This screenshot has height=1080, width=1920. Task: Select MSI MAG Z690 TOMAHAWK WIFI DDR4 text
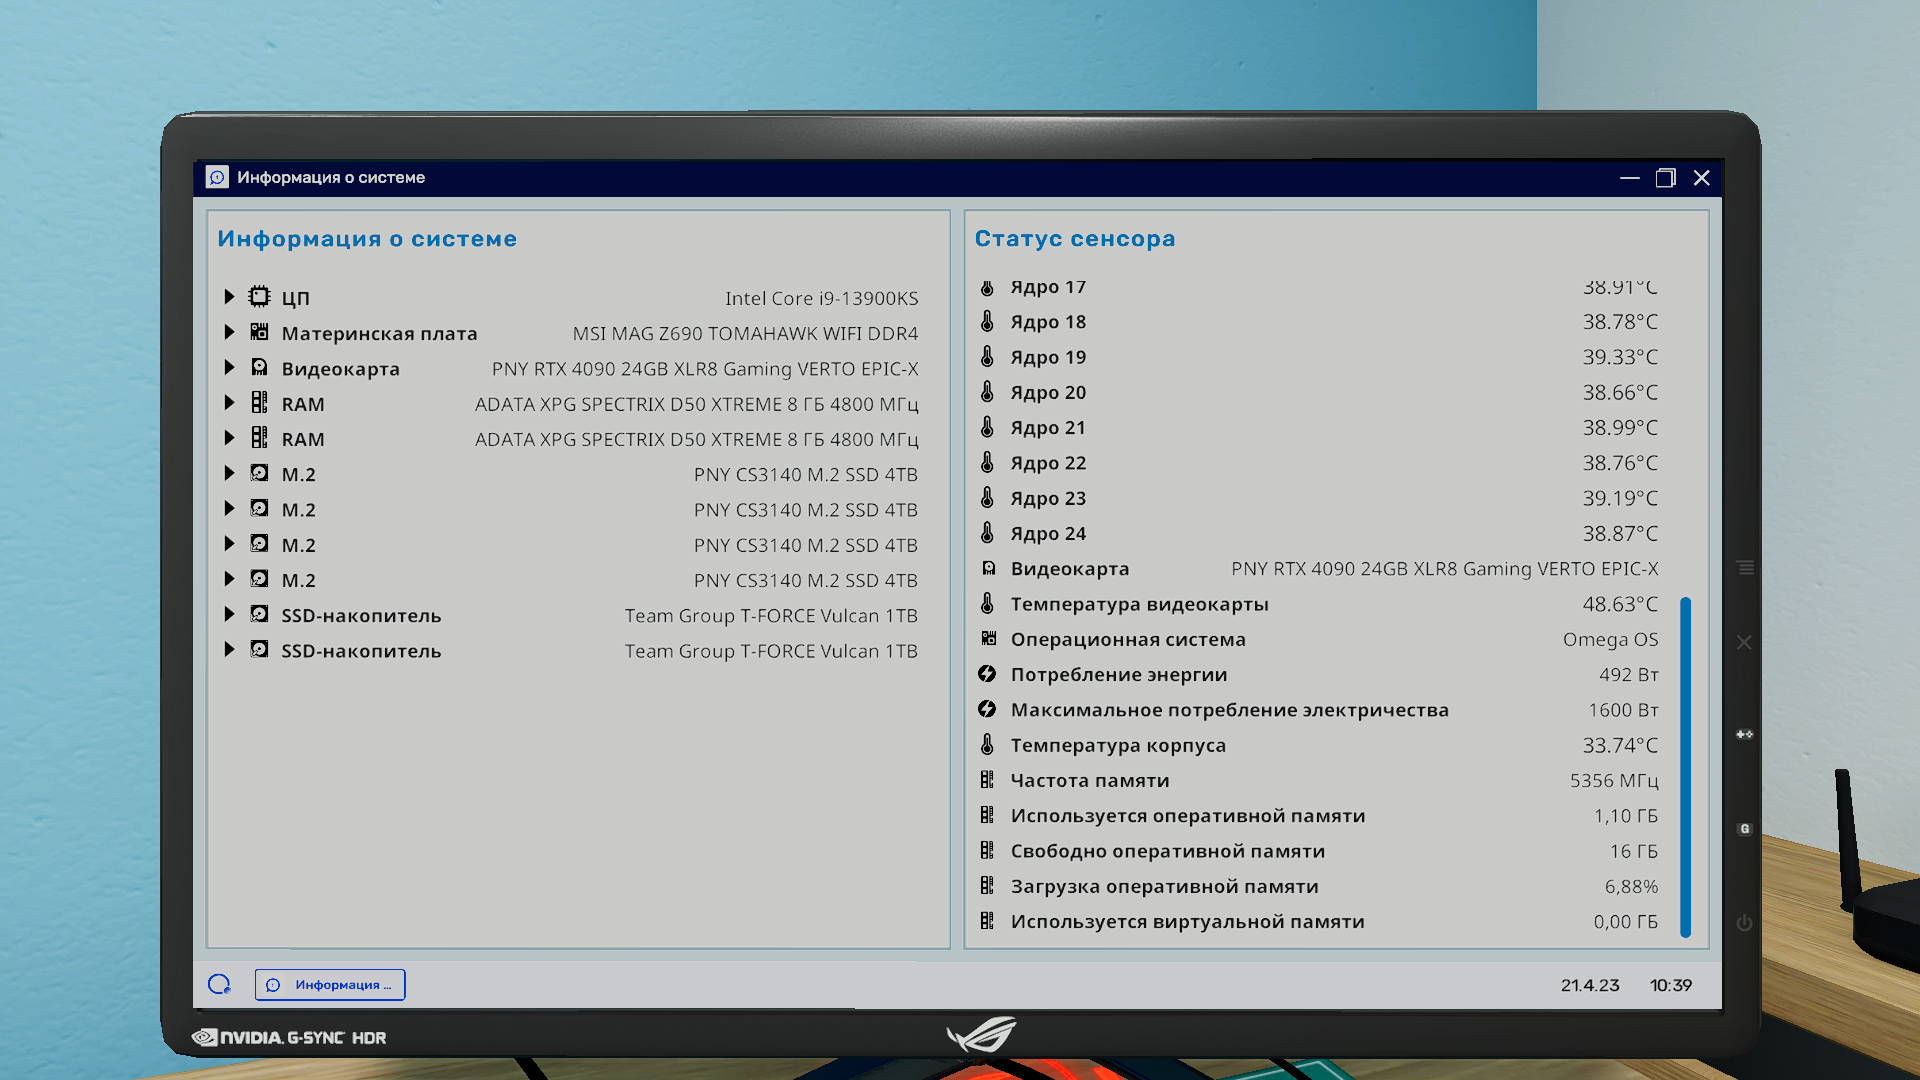(745, 333)
